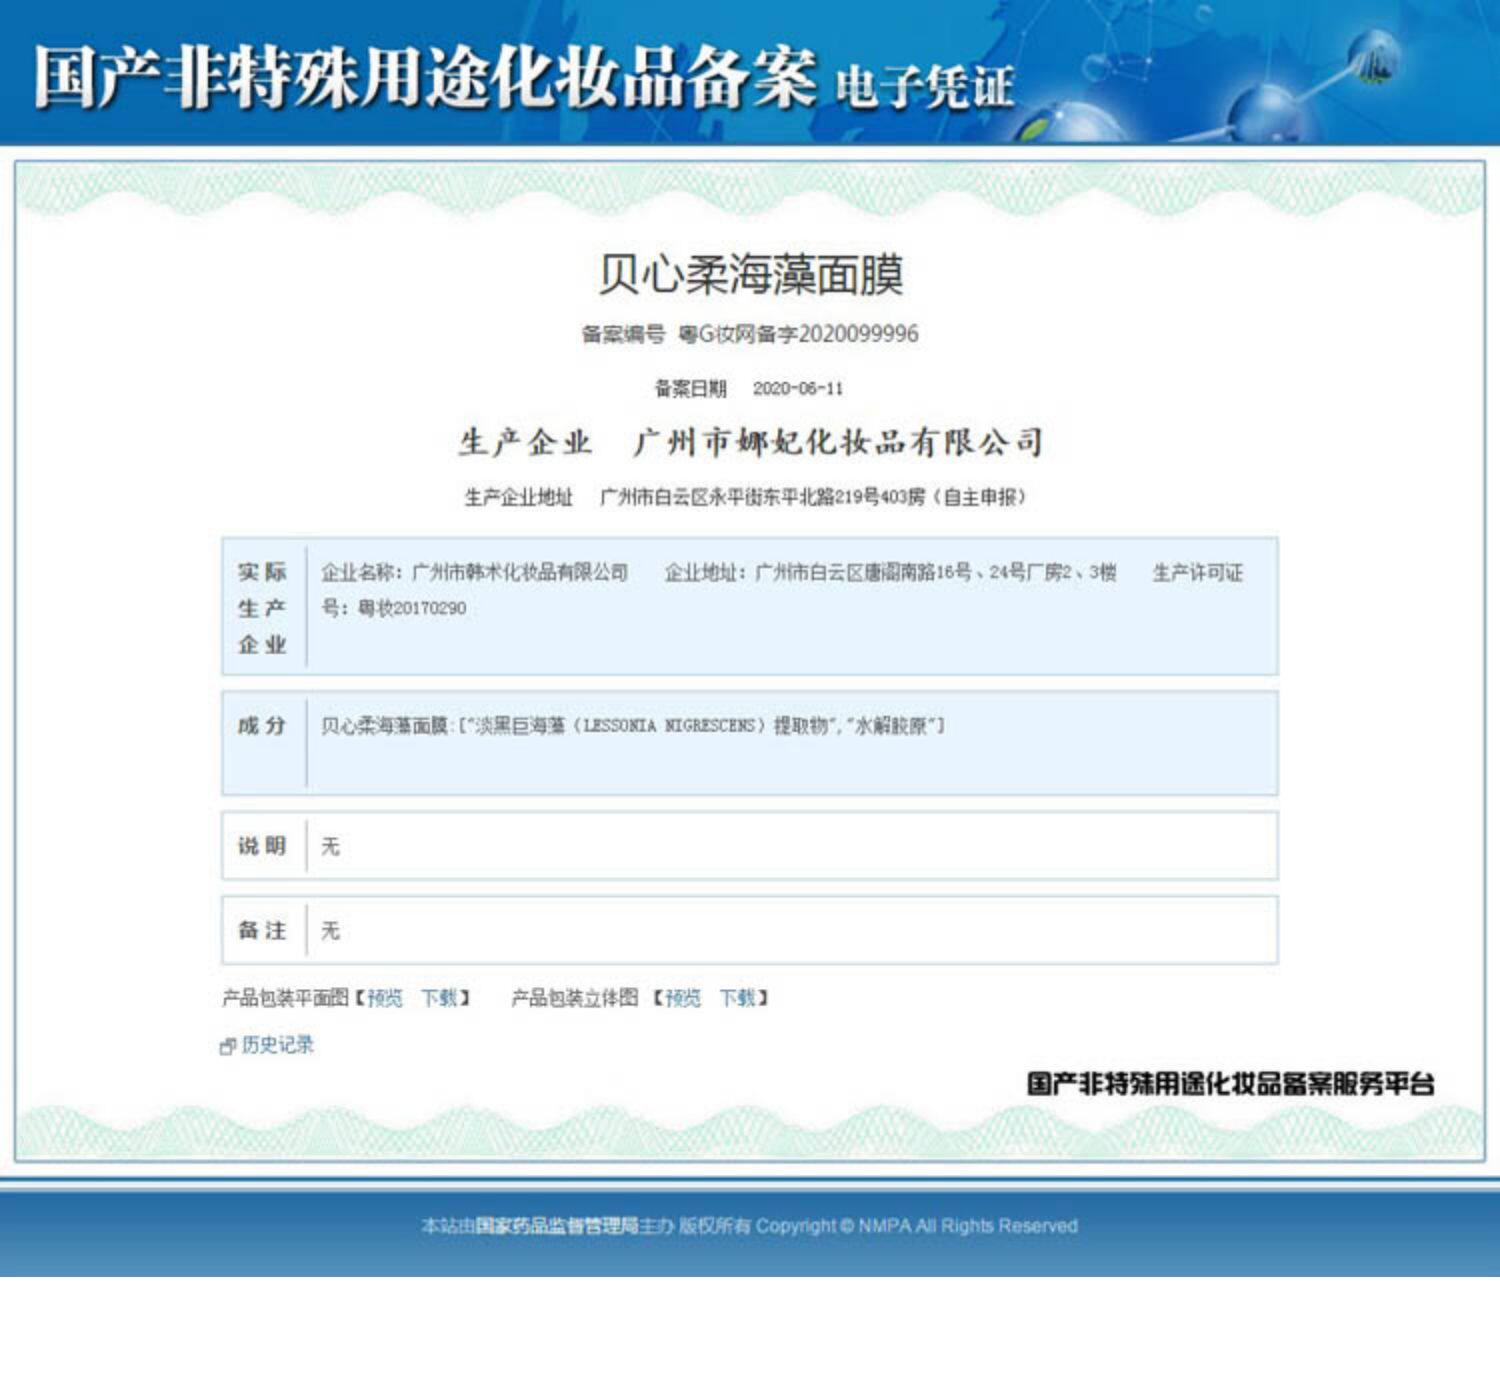The width and height of the screenshot is (1500, 1379).
Task: Click 预览 link for 产品包装平面图
Action: [385, 998]
